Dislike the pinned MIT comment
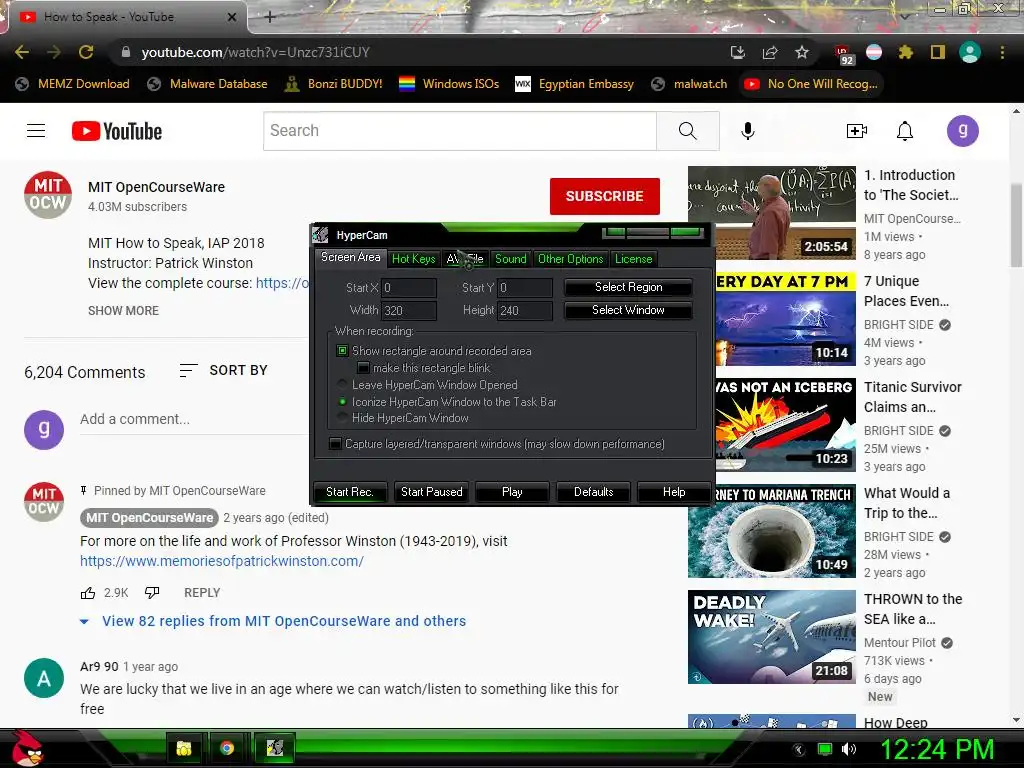Viewport: 1024px width, 768px height. click(152, 593)
